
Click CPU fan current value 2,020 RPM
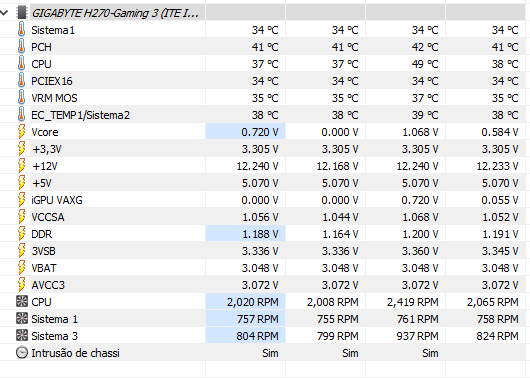pyautogui.click(x=252, y=302)
